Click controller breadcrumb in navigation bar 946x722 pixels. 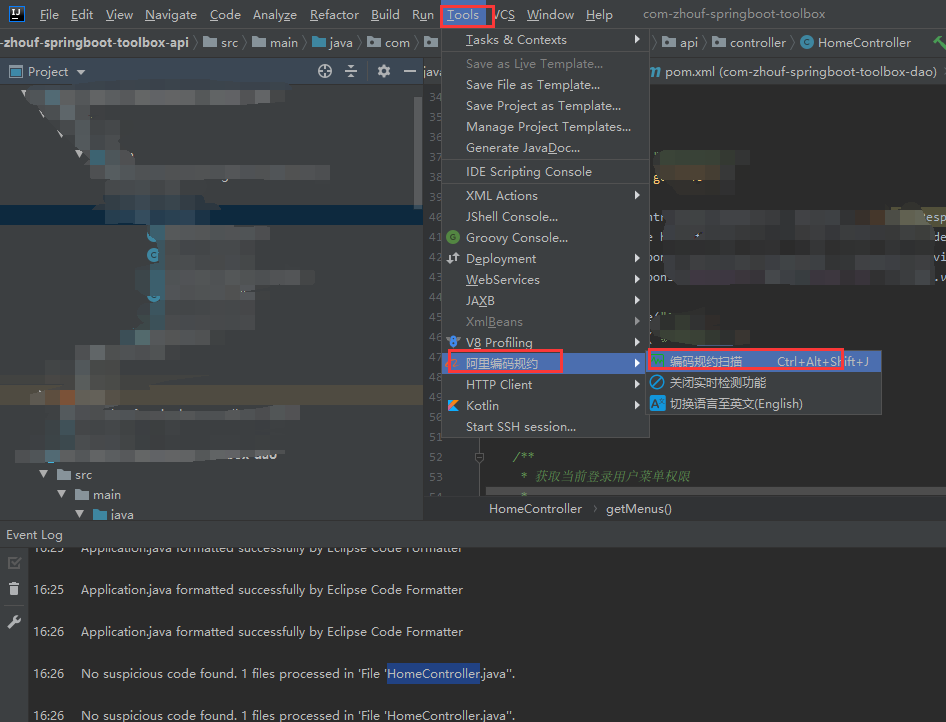[x=749, y=42]
